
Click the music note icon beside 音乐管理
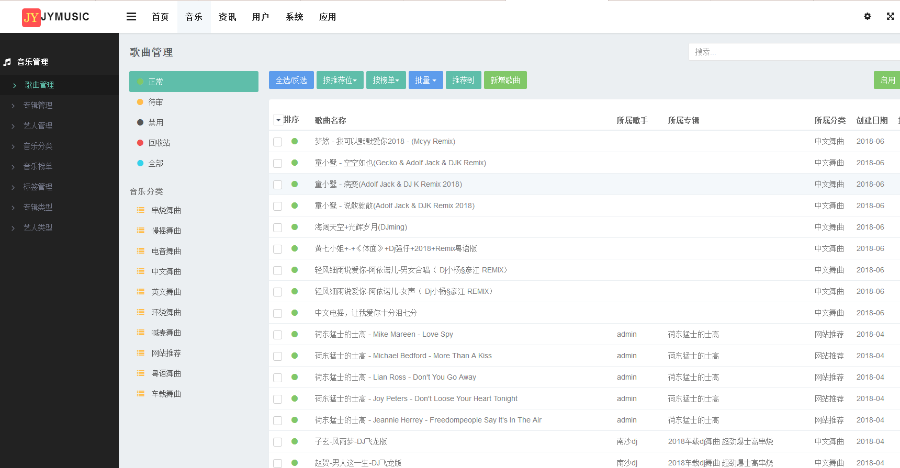point(7,62)
